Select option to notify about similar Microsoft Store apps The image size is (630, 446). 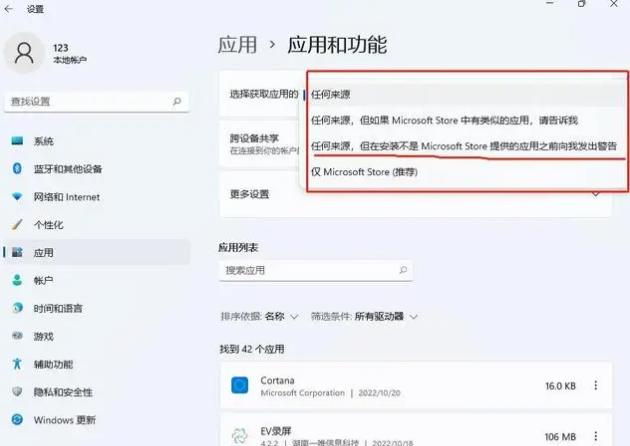coord(466,121)
